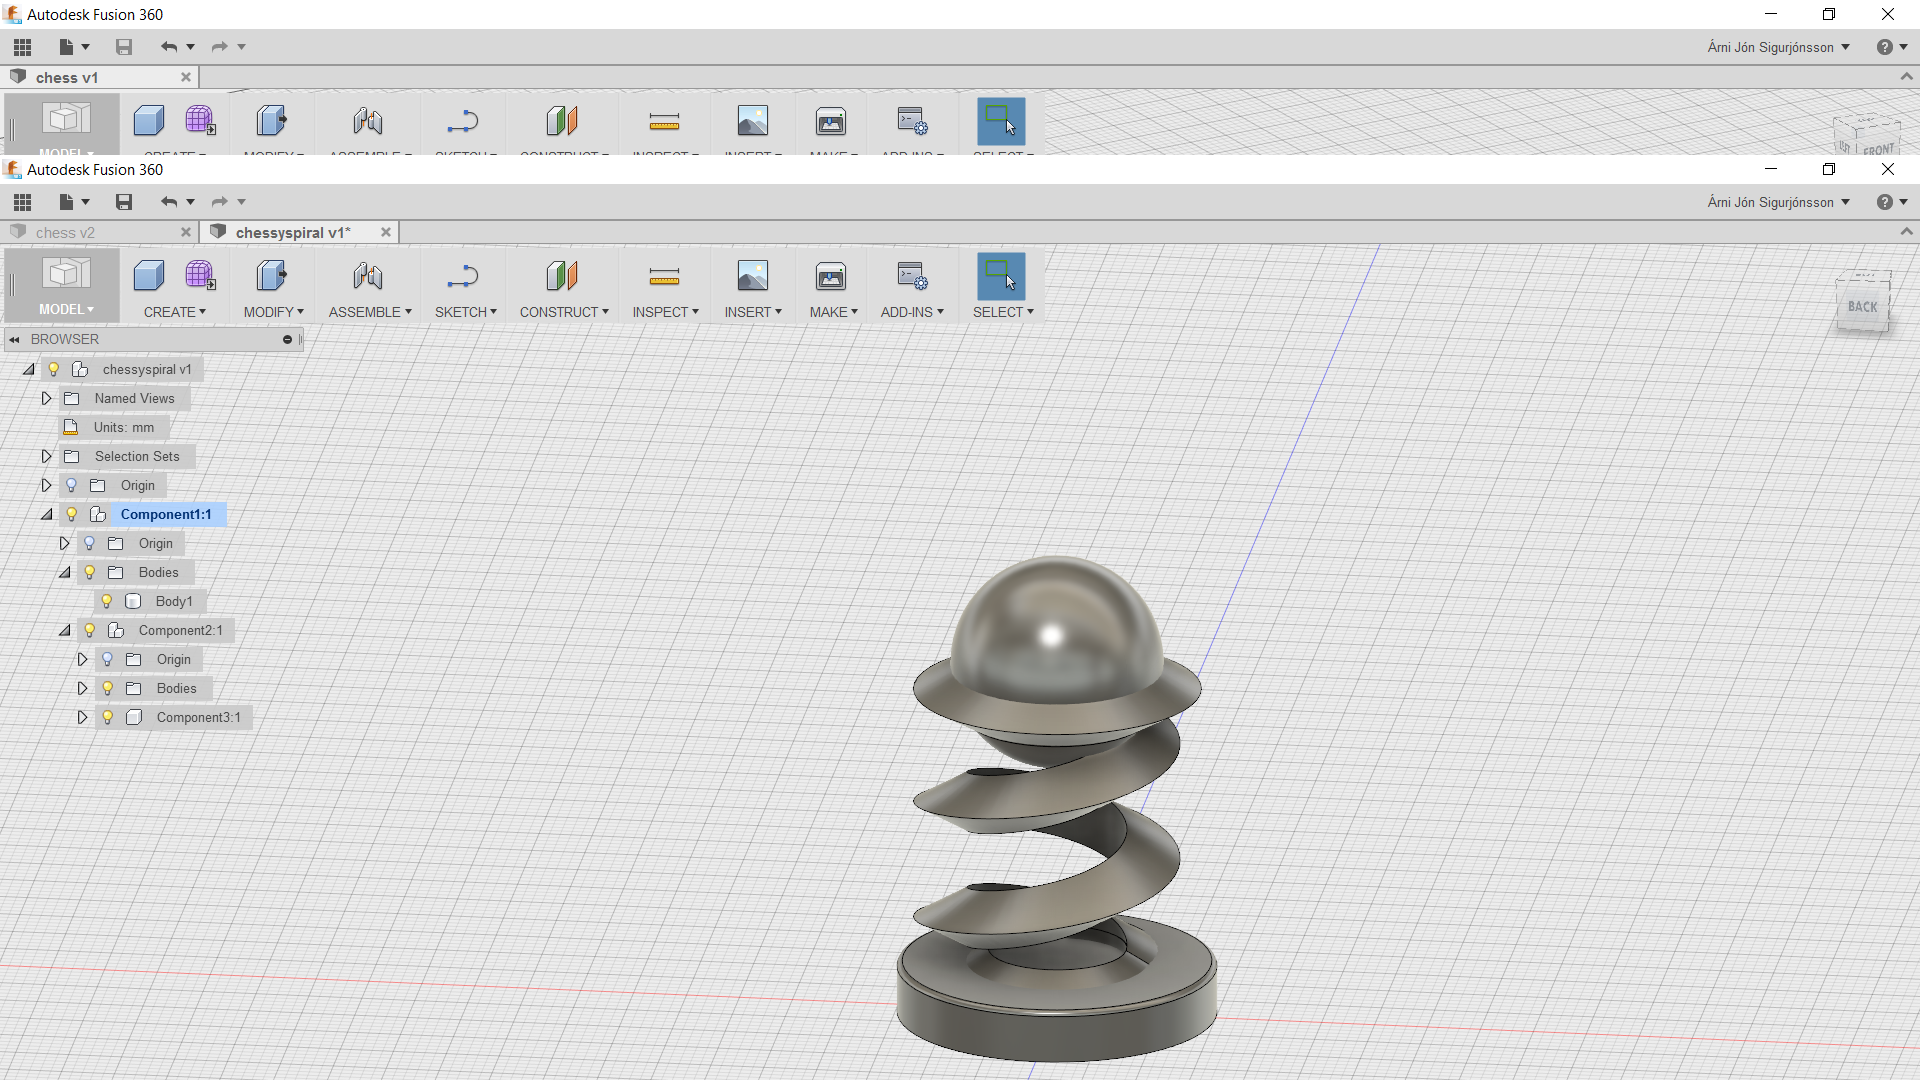Open the undo history dropdown arrow in front window

point(190,202)
